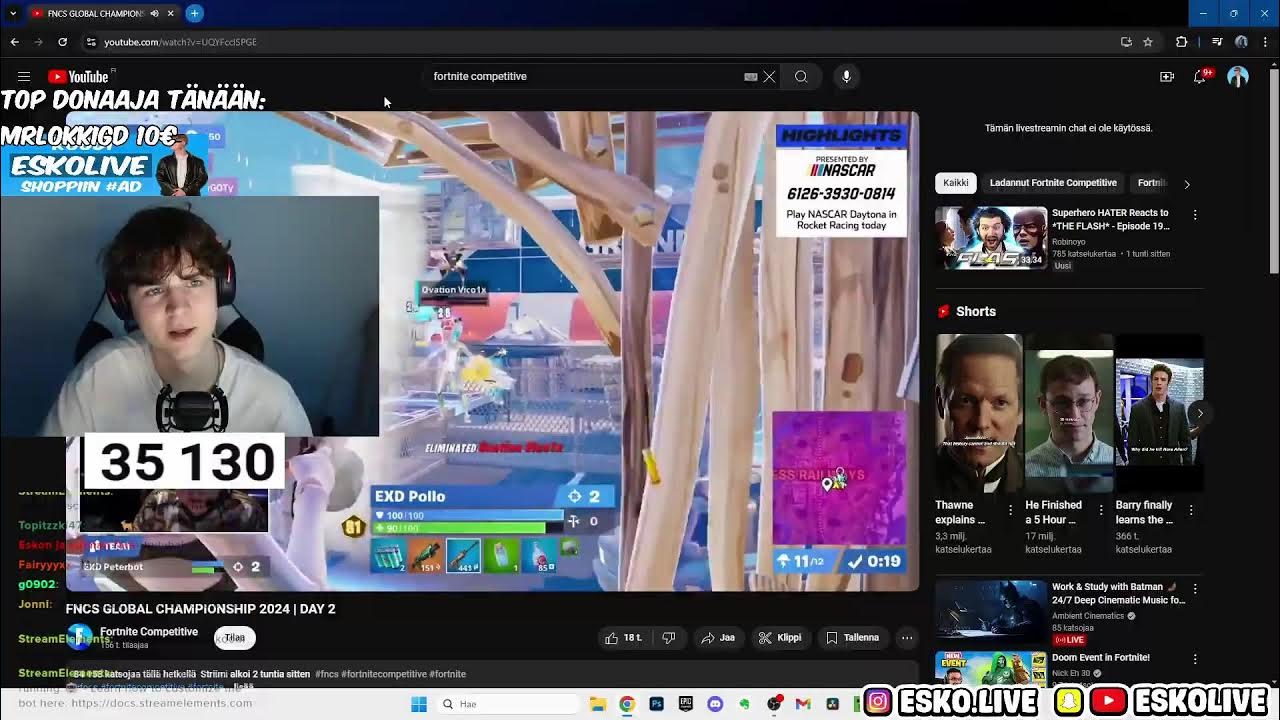
Task: Open the Chrome three-dot menu
Action: pos(1266,42)
